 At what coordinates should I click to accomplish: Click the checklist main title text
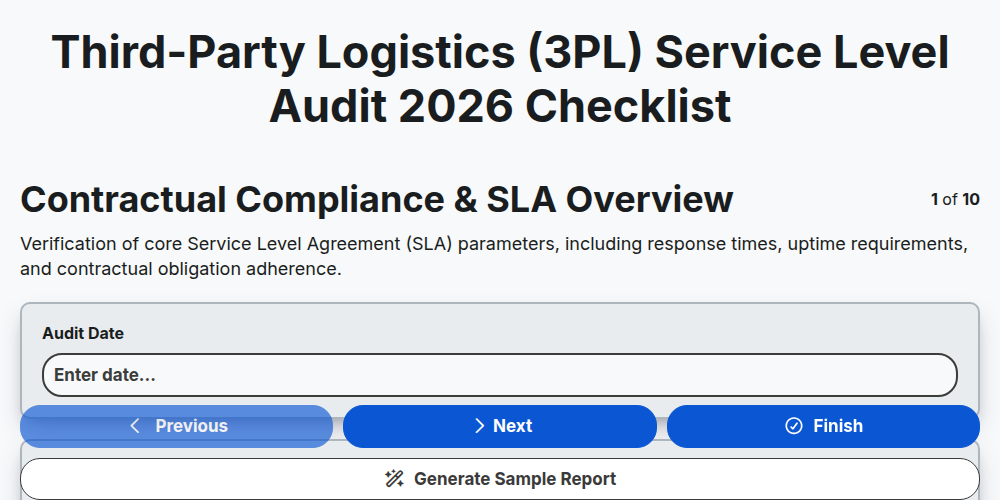tap(500, 78)
